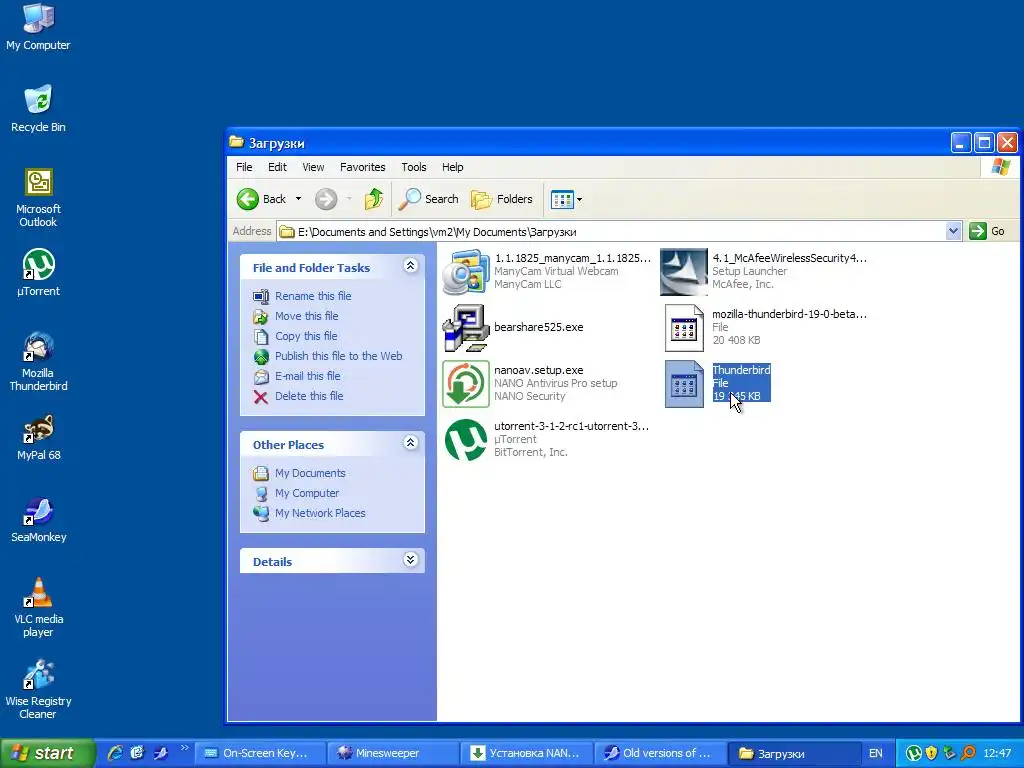
Task: Select the utorrent-3-1-2-rc1 installer icon
Action: point(466,440)
